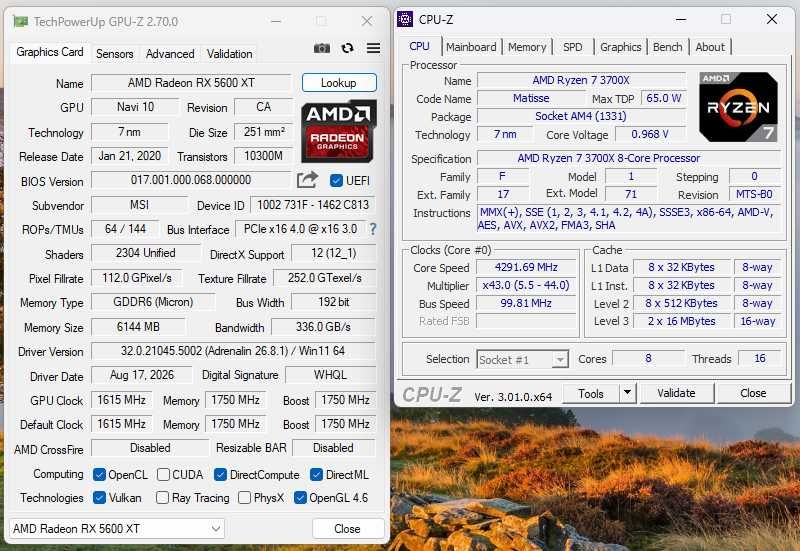Click the Core Speed value 4291.69 MHz

(526, 267)
